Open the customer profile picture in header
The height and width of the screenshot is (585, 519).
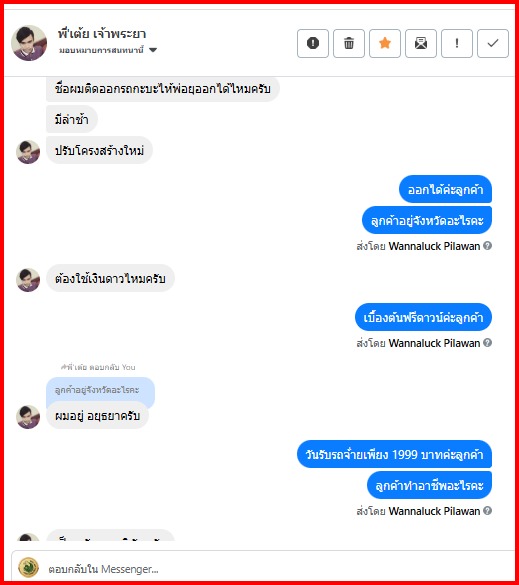[29, 43]
